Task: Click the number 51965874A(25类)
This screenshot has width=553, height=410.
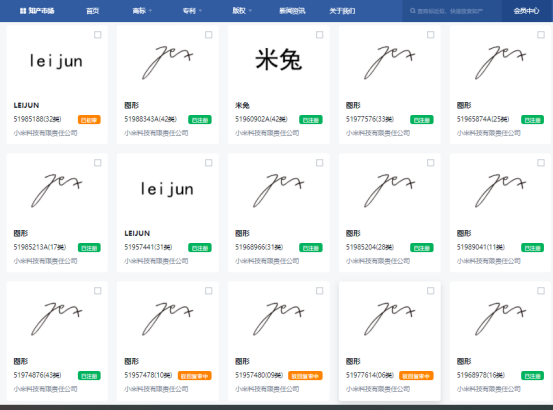Action: pyautogui.click(x=483, y=119)
